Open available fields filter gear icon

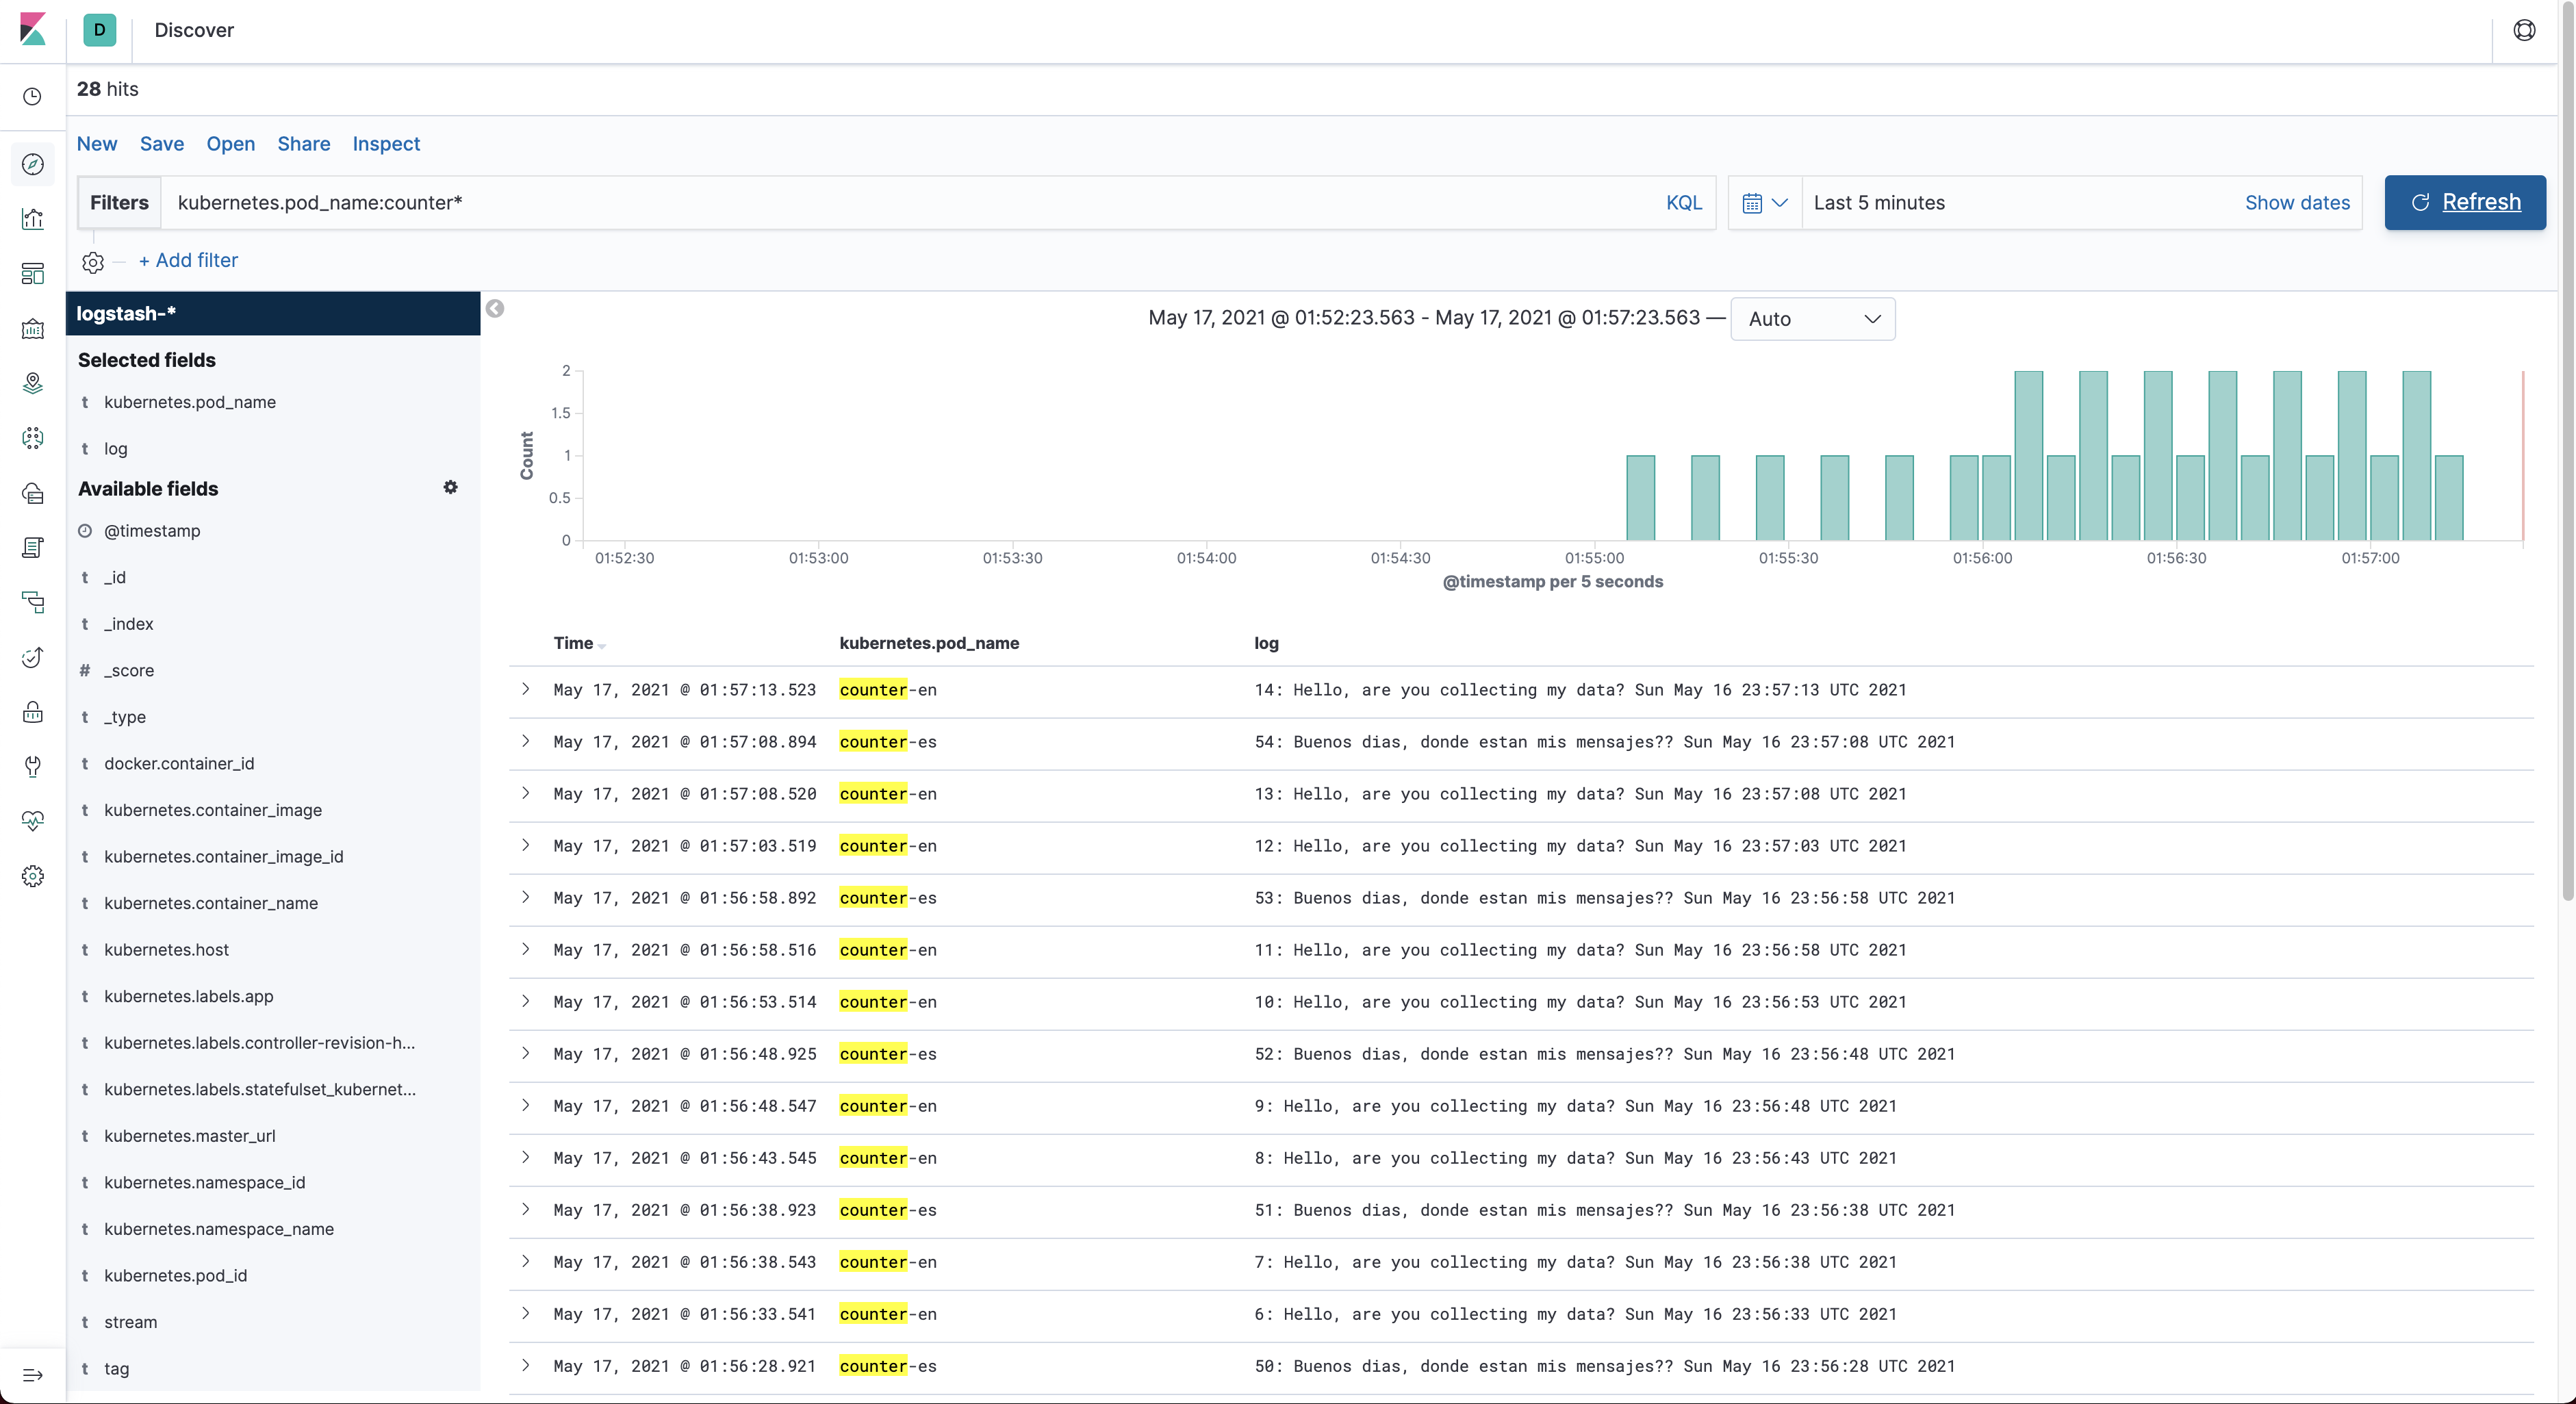coord(450,487)
